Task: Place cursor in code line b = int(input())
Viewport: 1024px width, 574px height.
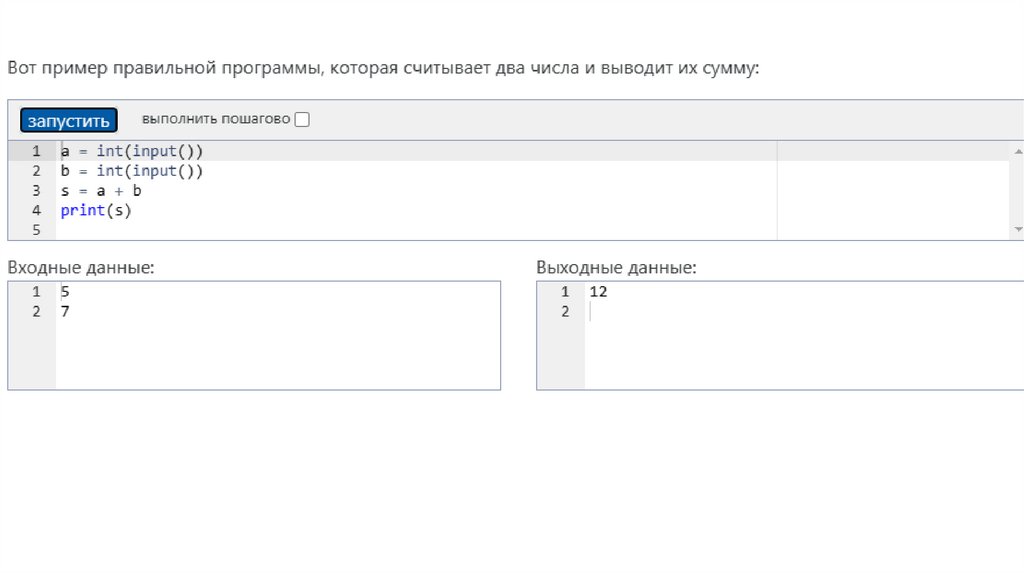Action: click(132, 171)
